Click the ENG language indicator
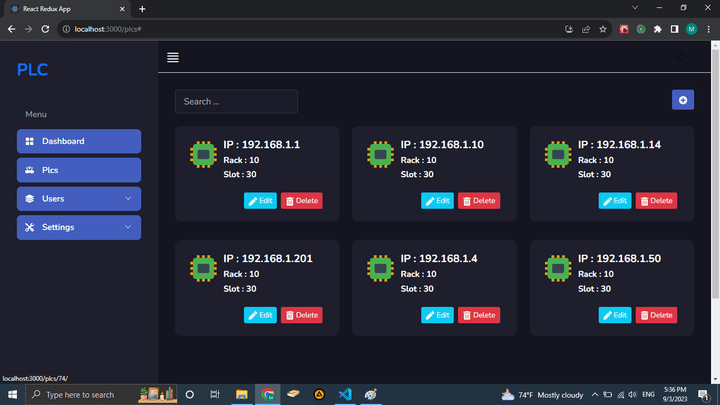The height and width of the screenshot is (405, 720). (x=648, y=394)
